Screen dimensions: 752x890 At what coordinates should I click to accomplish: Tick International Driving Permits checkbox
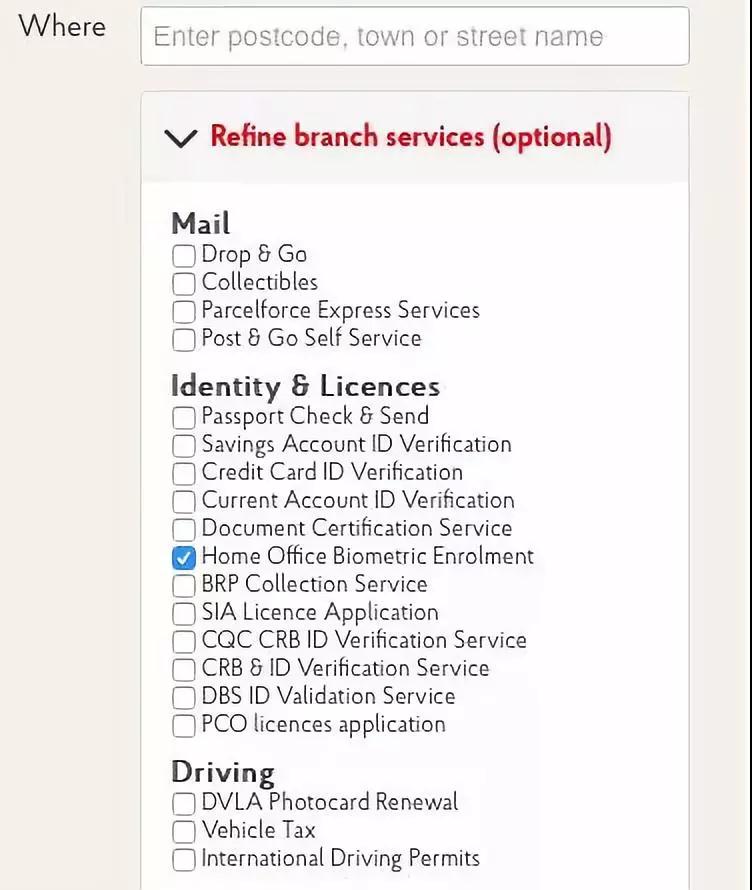pos(184,860)
